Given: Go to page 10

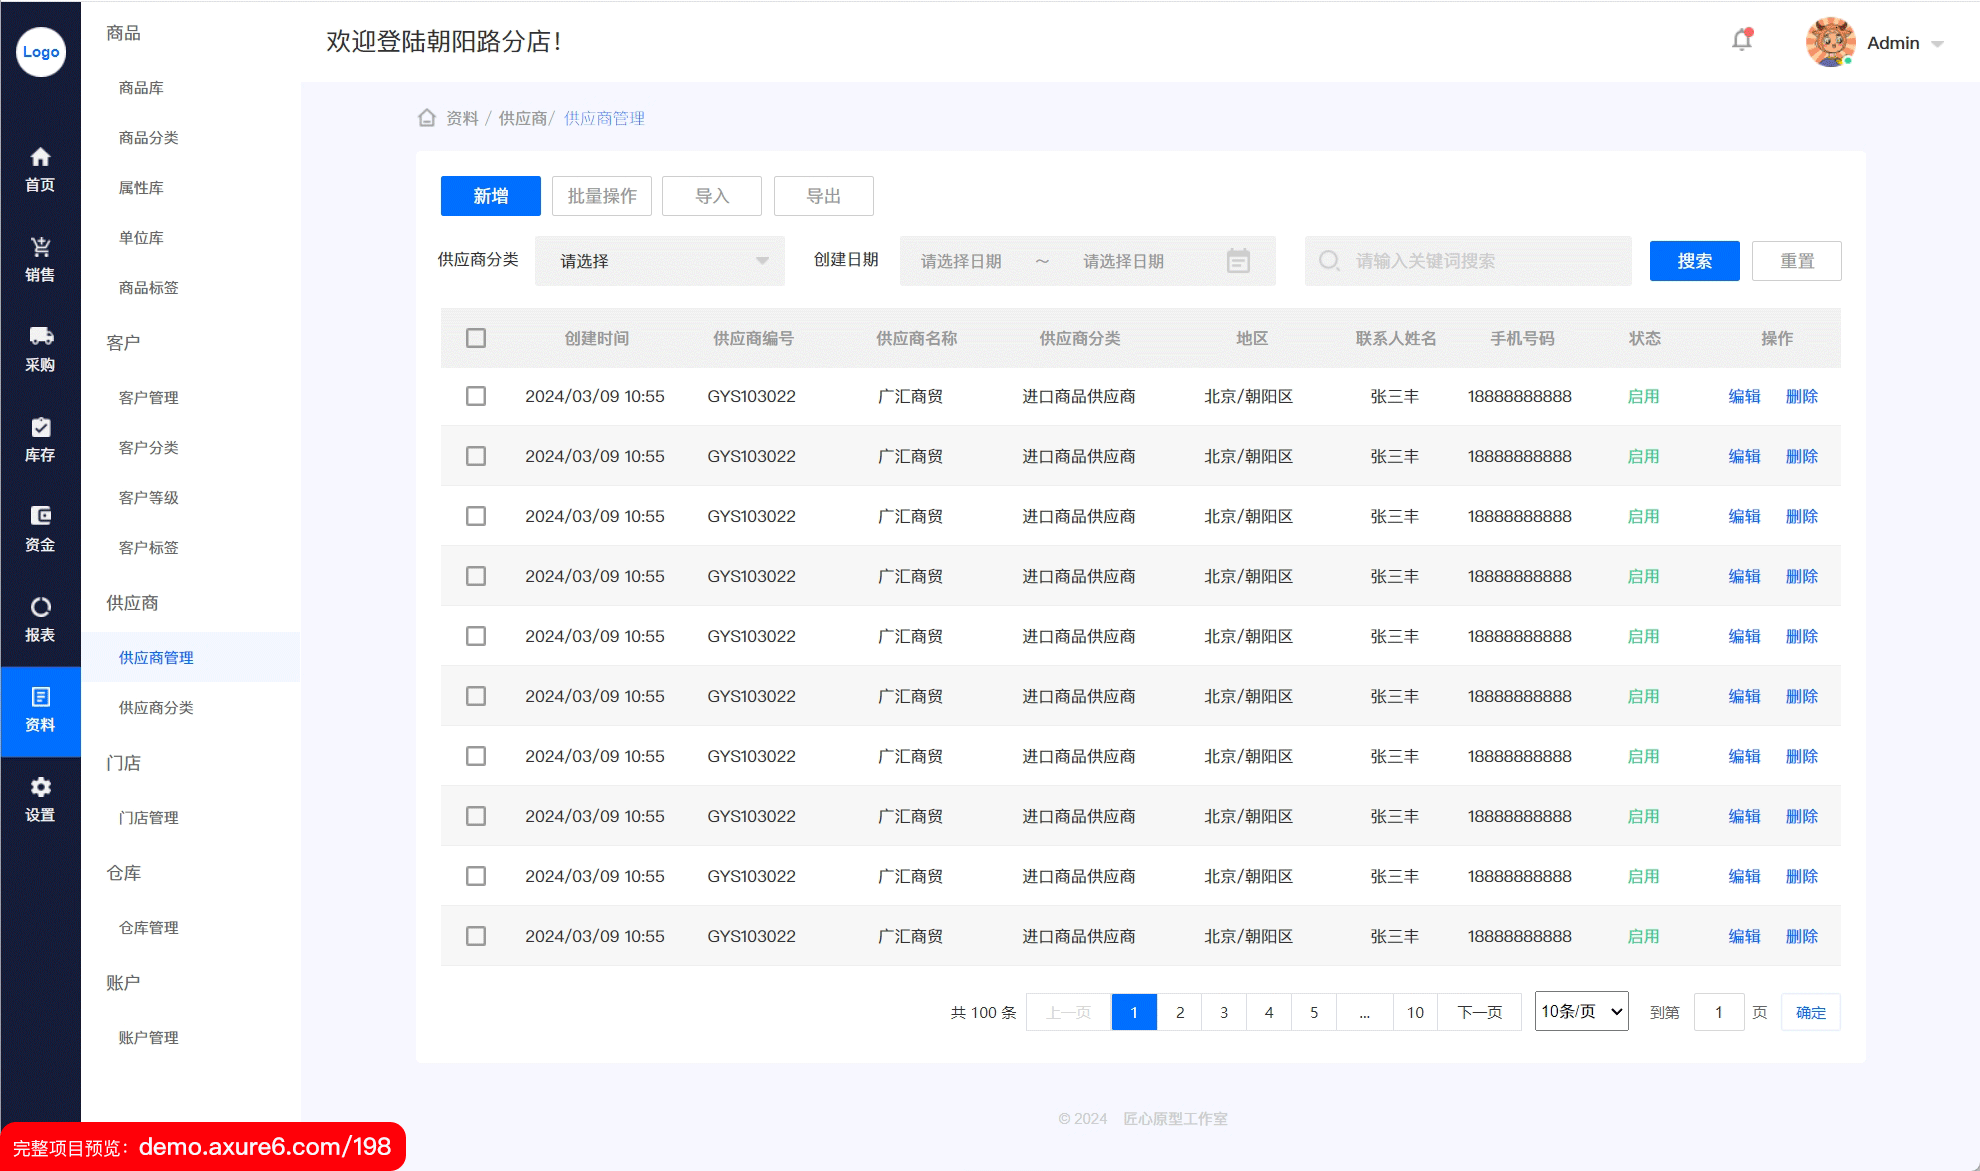Looking at the screenshot, I should coord(1415,1012).
